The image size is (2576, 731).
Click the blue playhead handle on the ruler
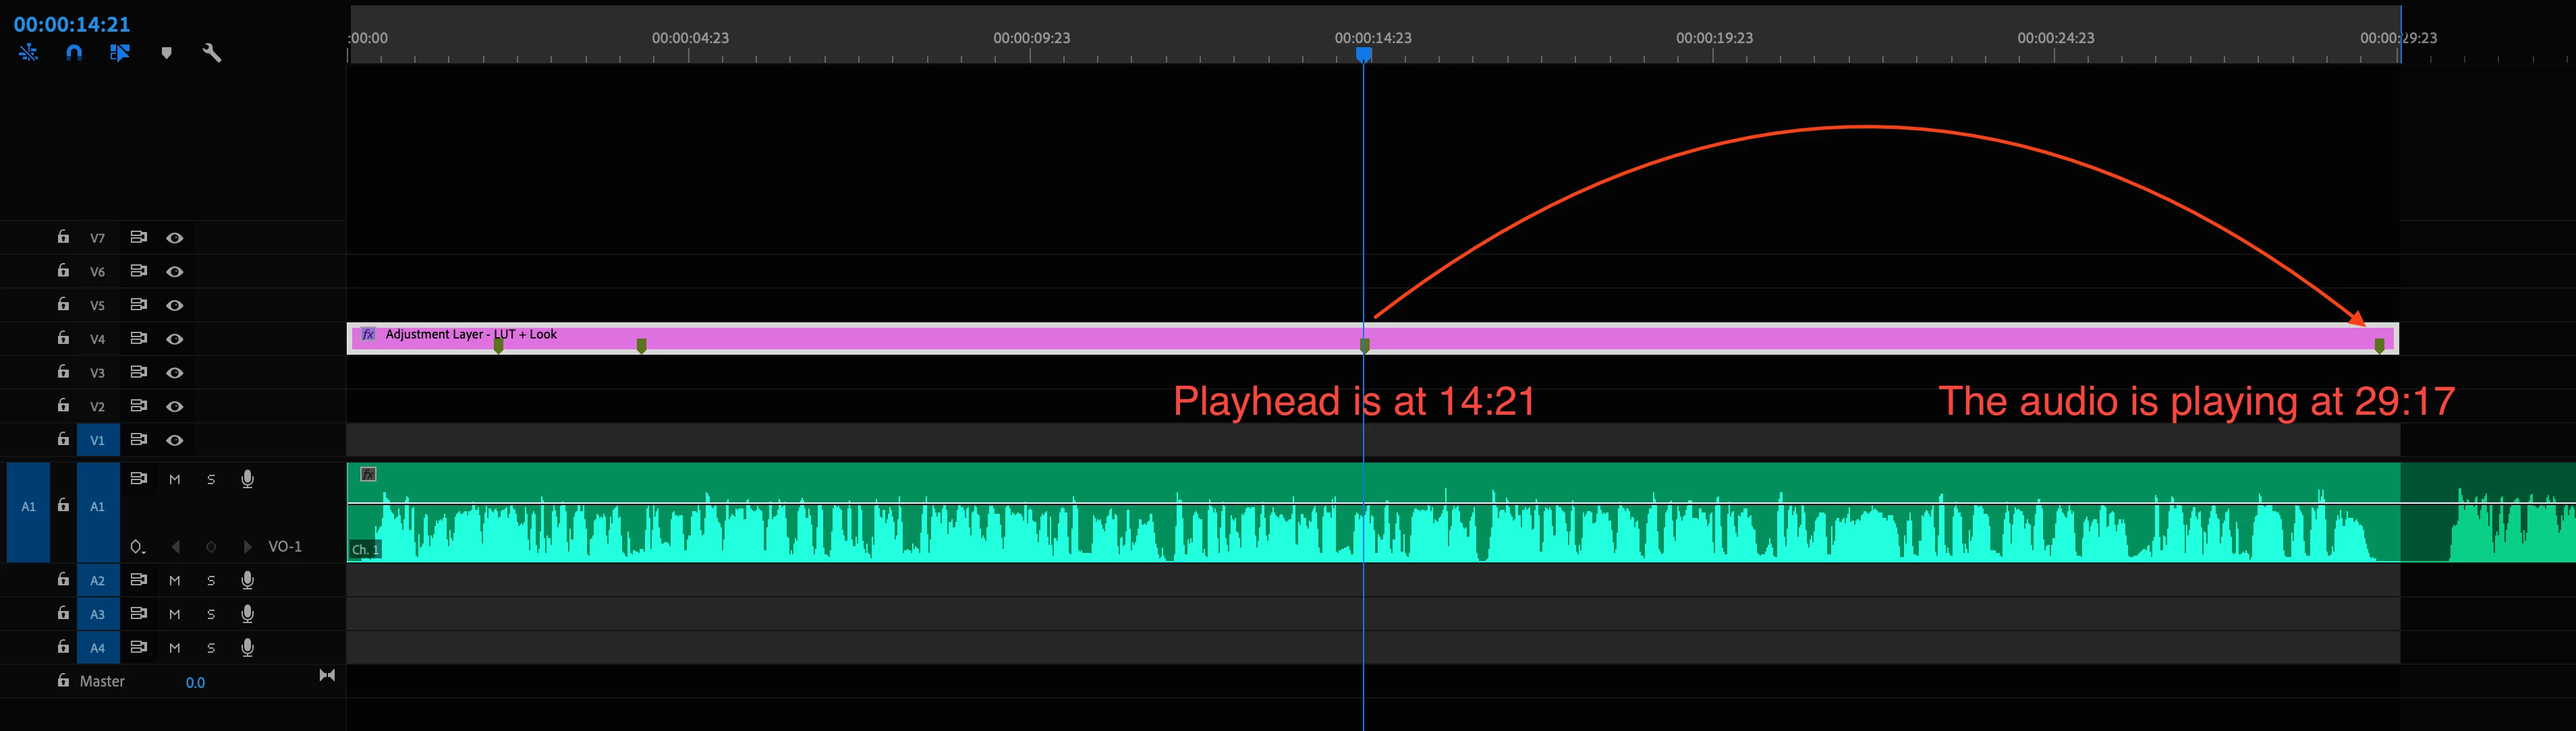click(x=1363, y=54)
